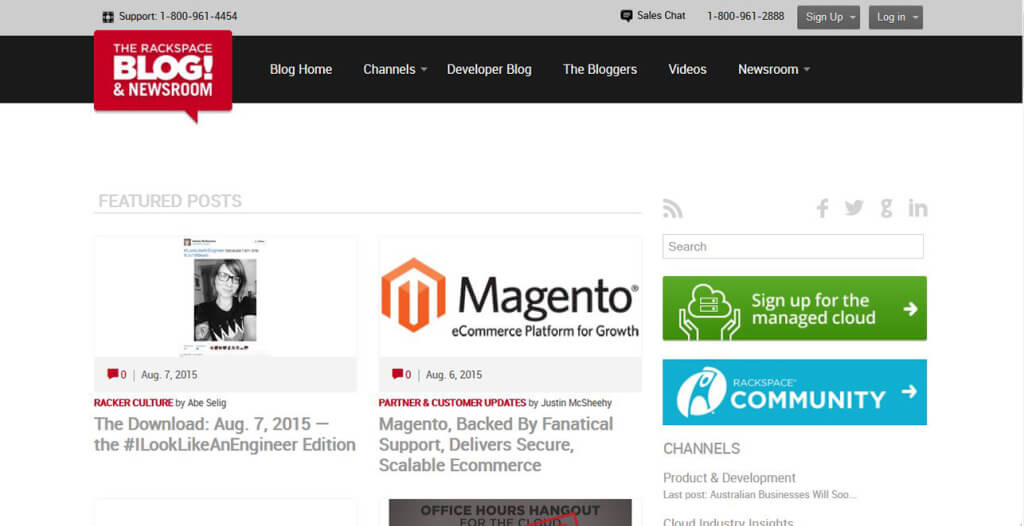Open the Sign Up dropdown

[x=828, y=18]
